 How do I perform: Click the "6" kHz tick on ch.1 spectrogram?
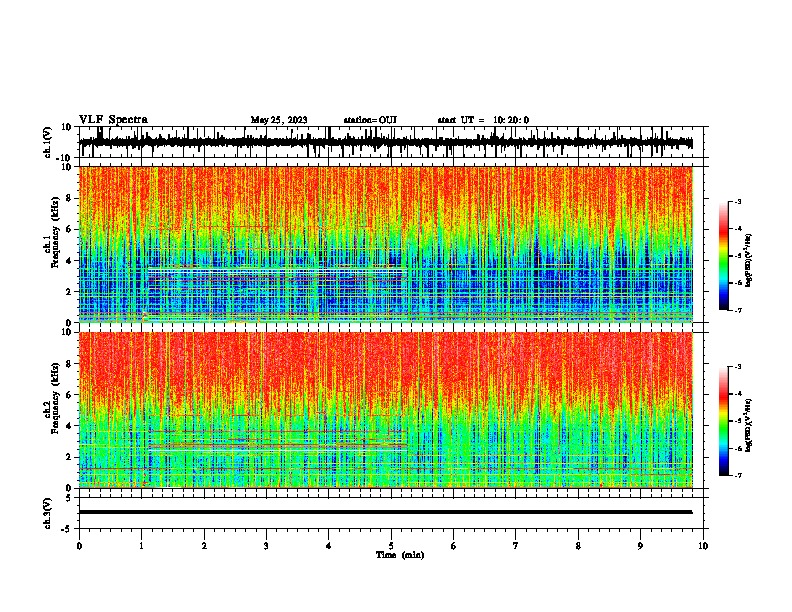pyautogui.click(x=70, y=229)
